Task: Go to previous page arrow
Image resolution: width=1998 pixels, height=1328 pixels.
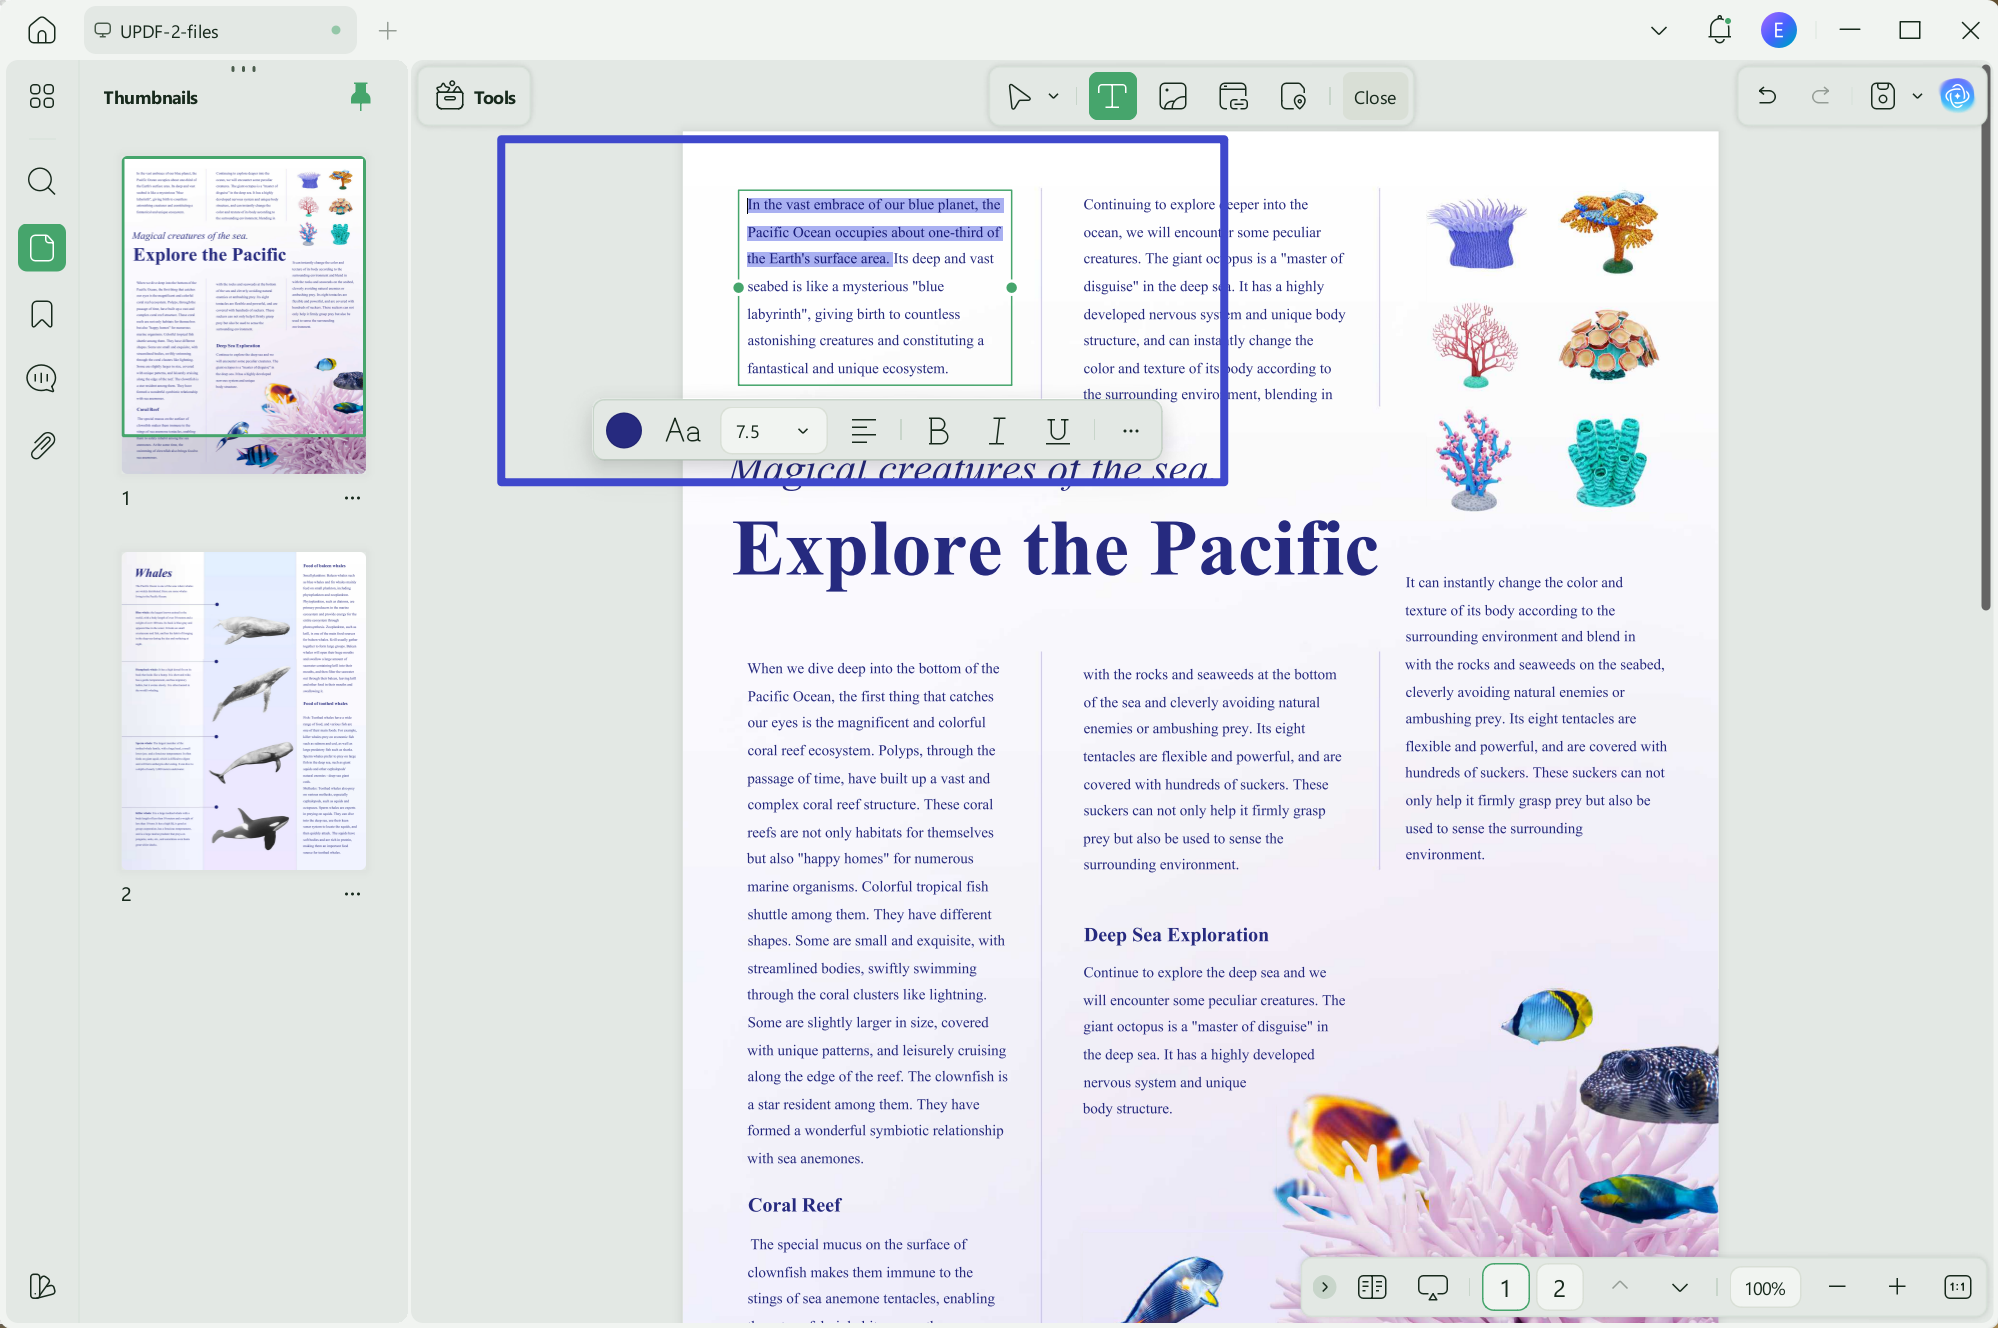Action: click(1620, 1287)
